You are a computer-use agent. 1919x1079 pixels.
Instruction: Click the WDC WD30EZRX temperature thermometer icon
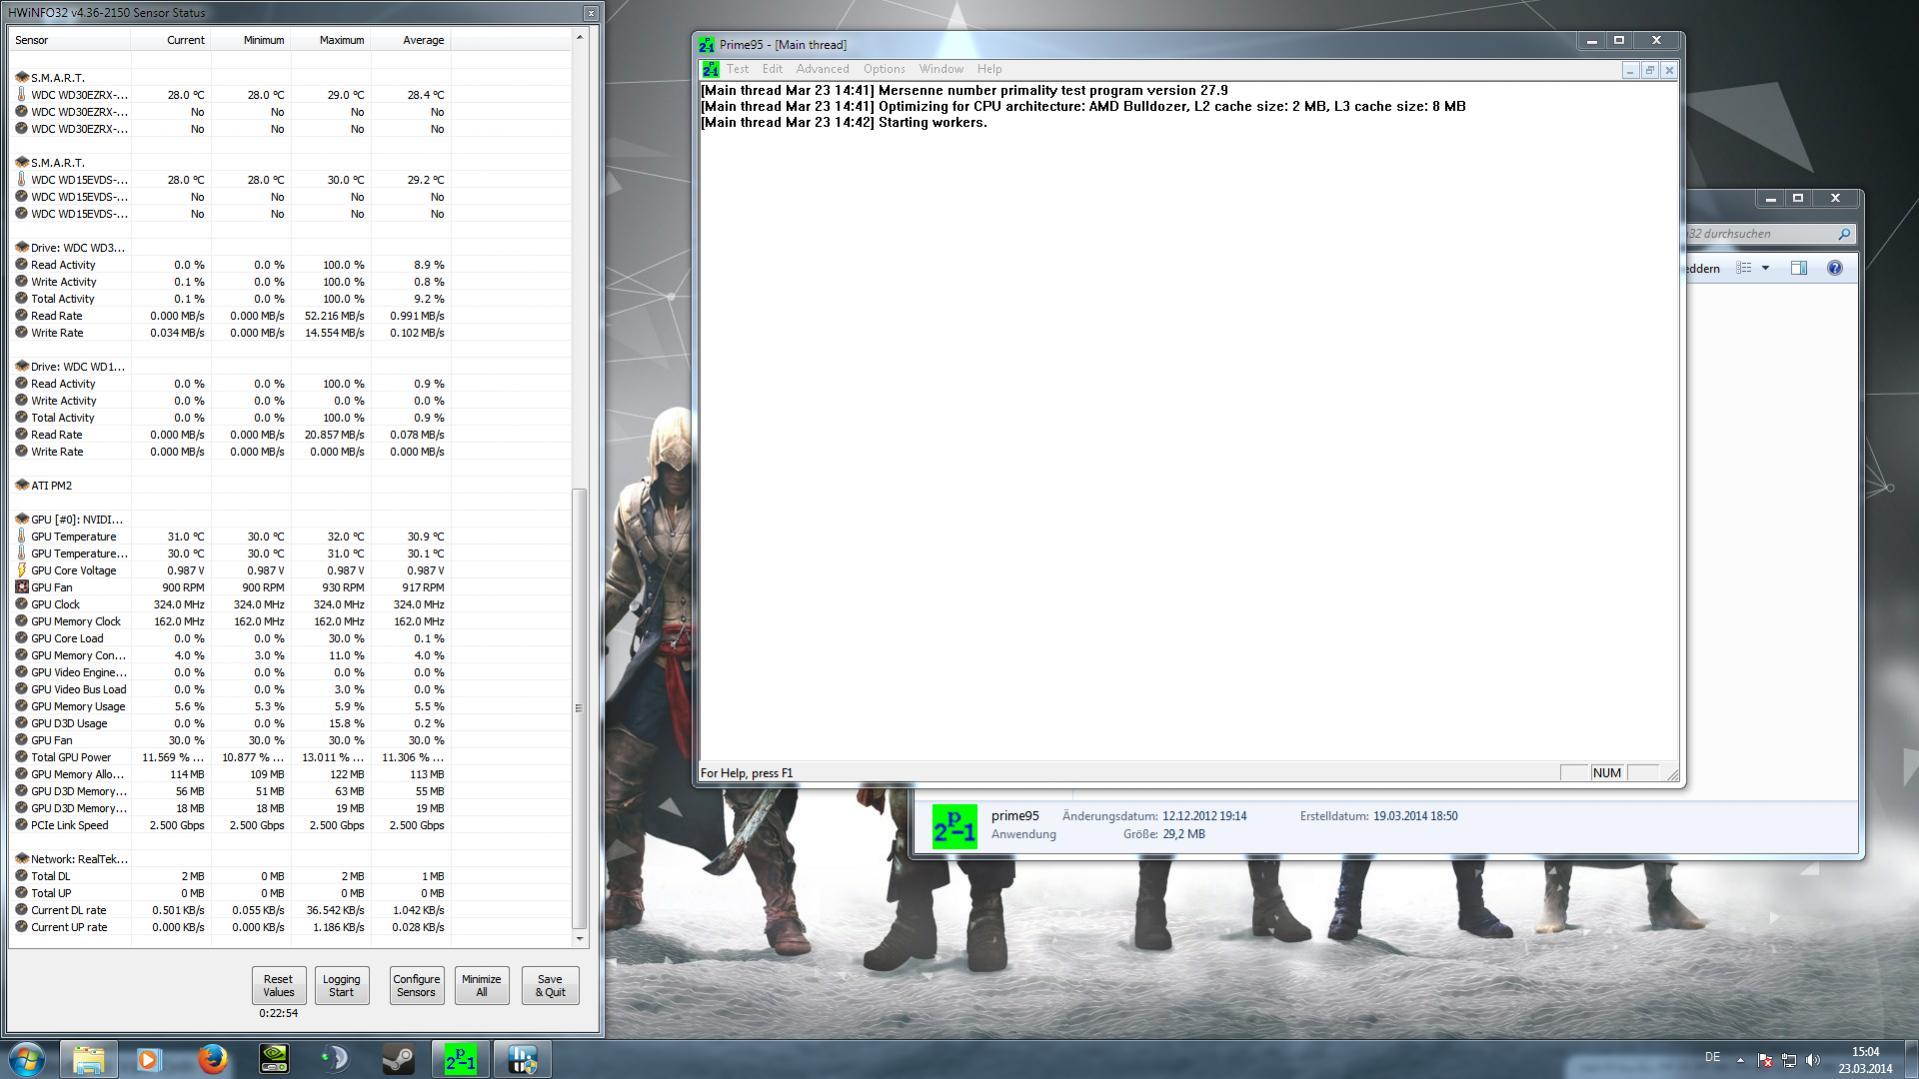[x=22, y=94]
